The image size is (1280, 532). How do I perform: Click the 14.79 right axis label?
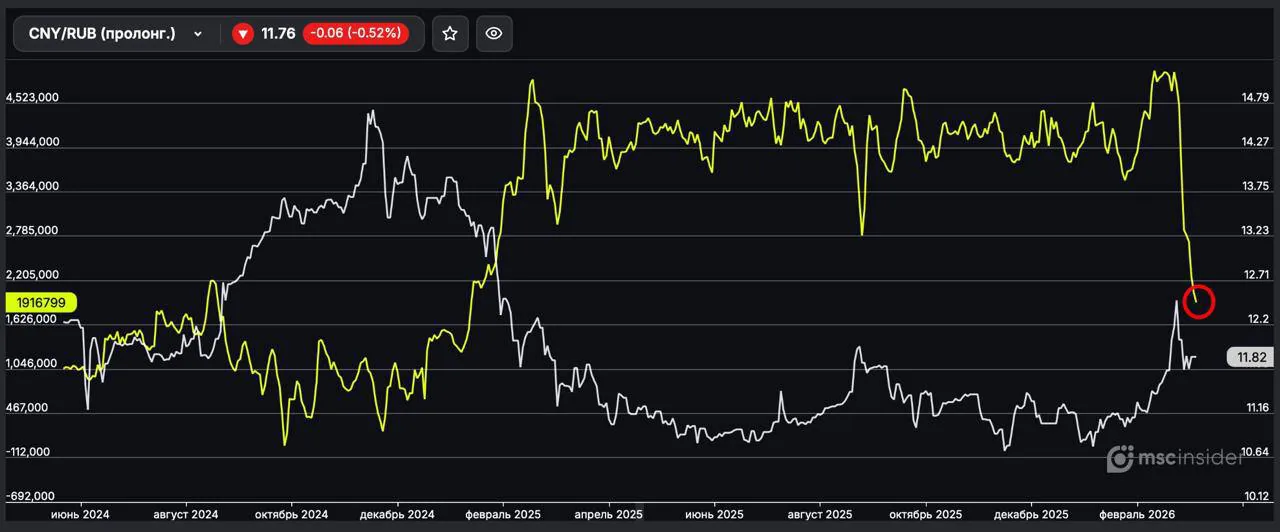(1254, 98)
